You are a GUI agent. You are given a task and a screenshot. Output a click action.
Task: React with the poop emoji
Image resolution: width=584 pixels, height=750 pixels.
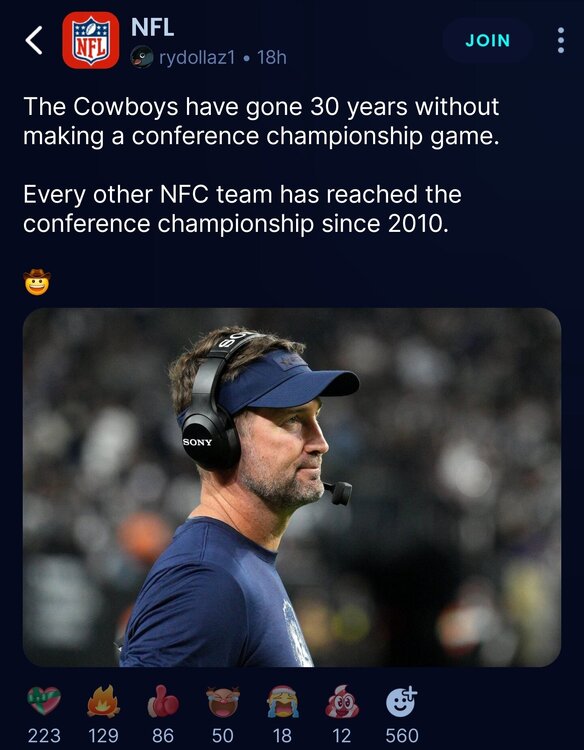point(342,701)
